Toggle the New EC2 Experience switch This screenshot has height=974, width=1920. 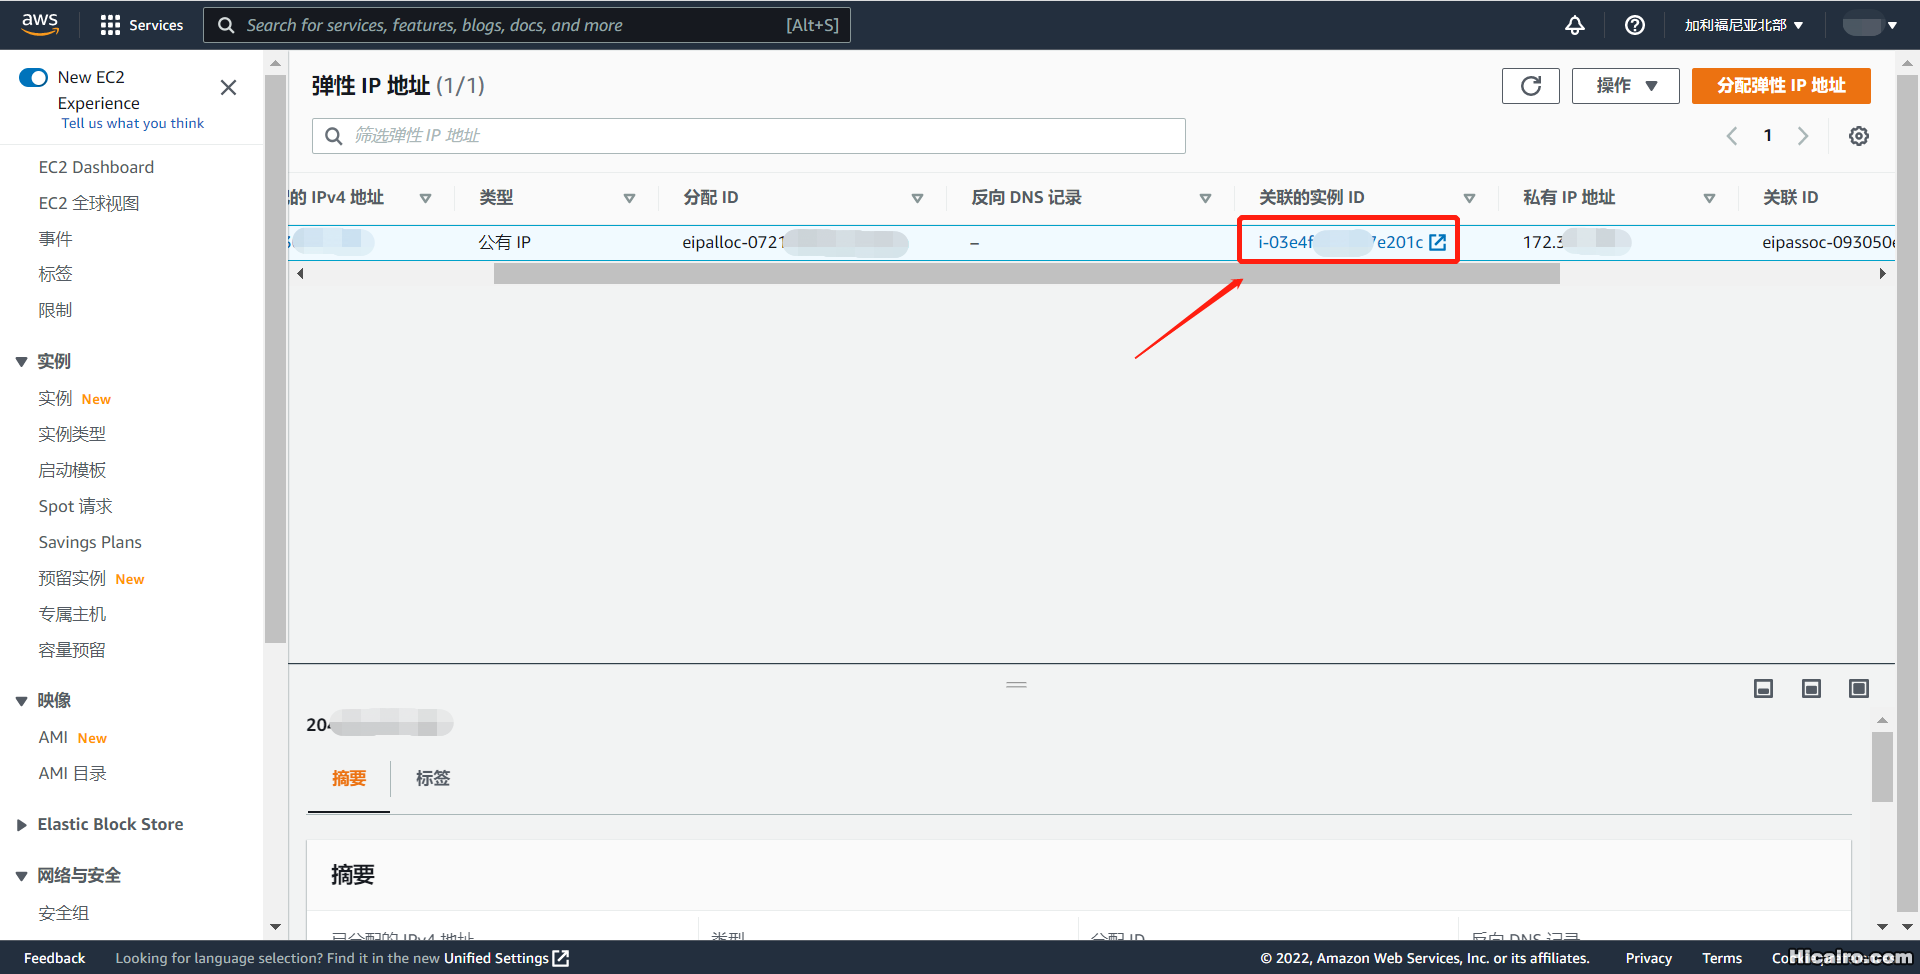(x=33, y=77)
